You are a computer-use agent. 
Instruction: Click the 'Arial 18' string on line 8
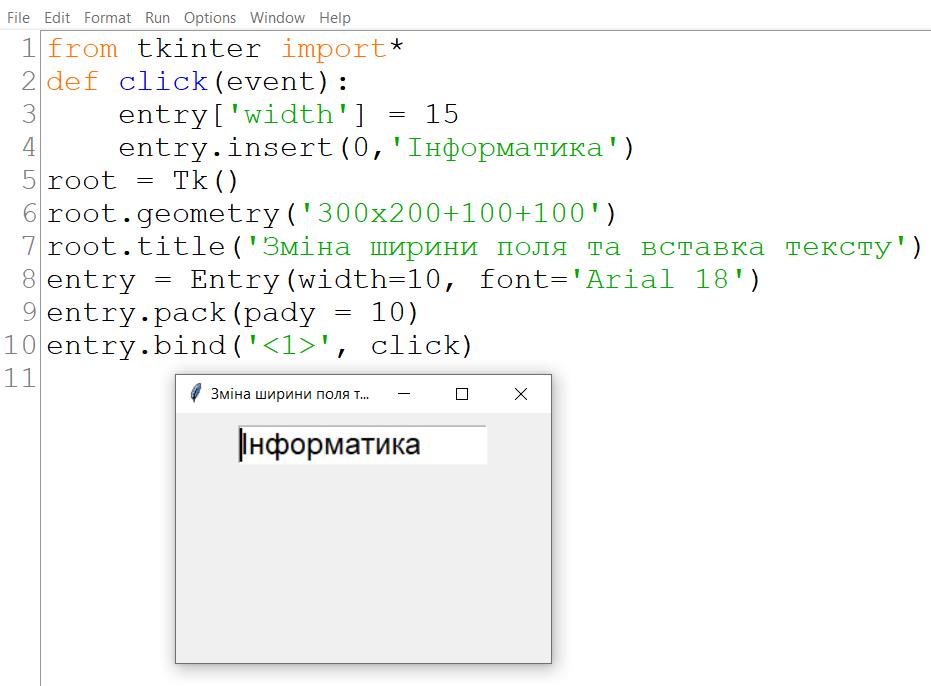pyautogui.click(x=657, y=279)
